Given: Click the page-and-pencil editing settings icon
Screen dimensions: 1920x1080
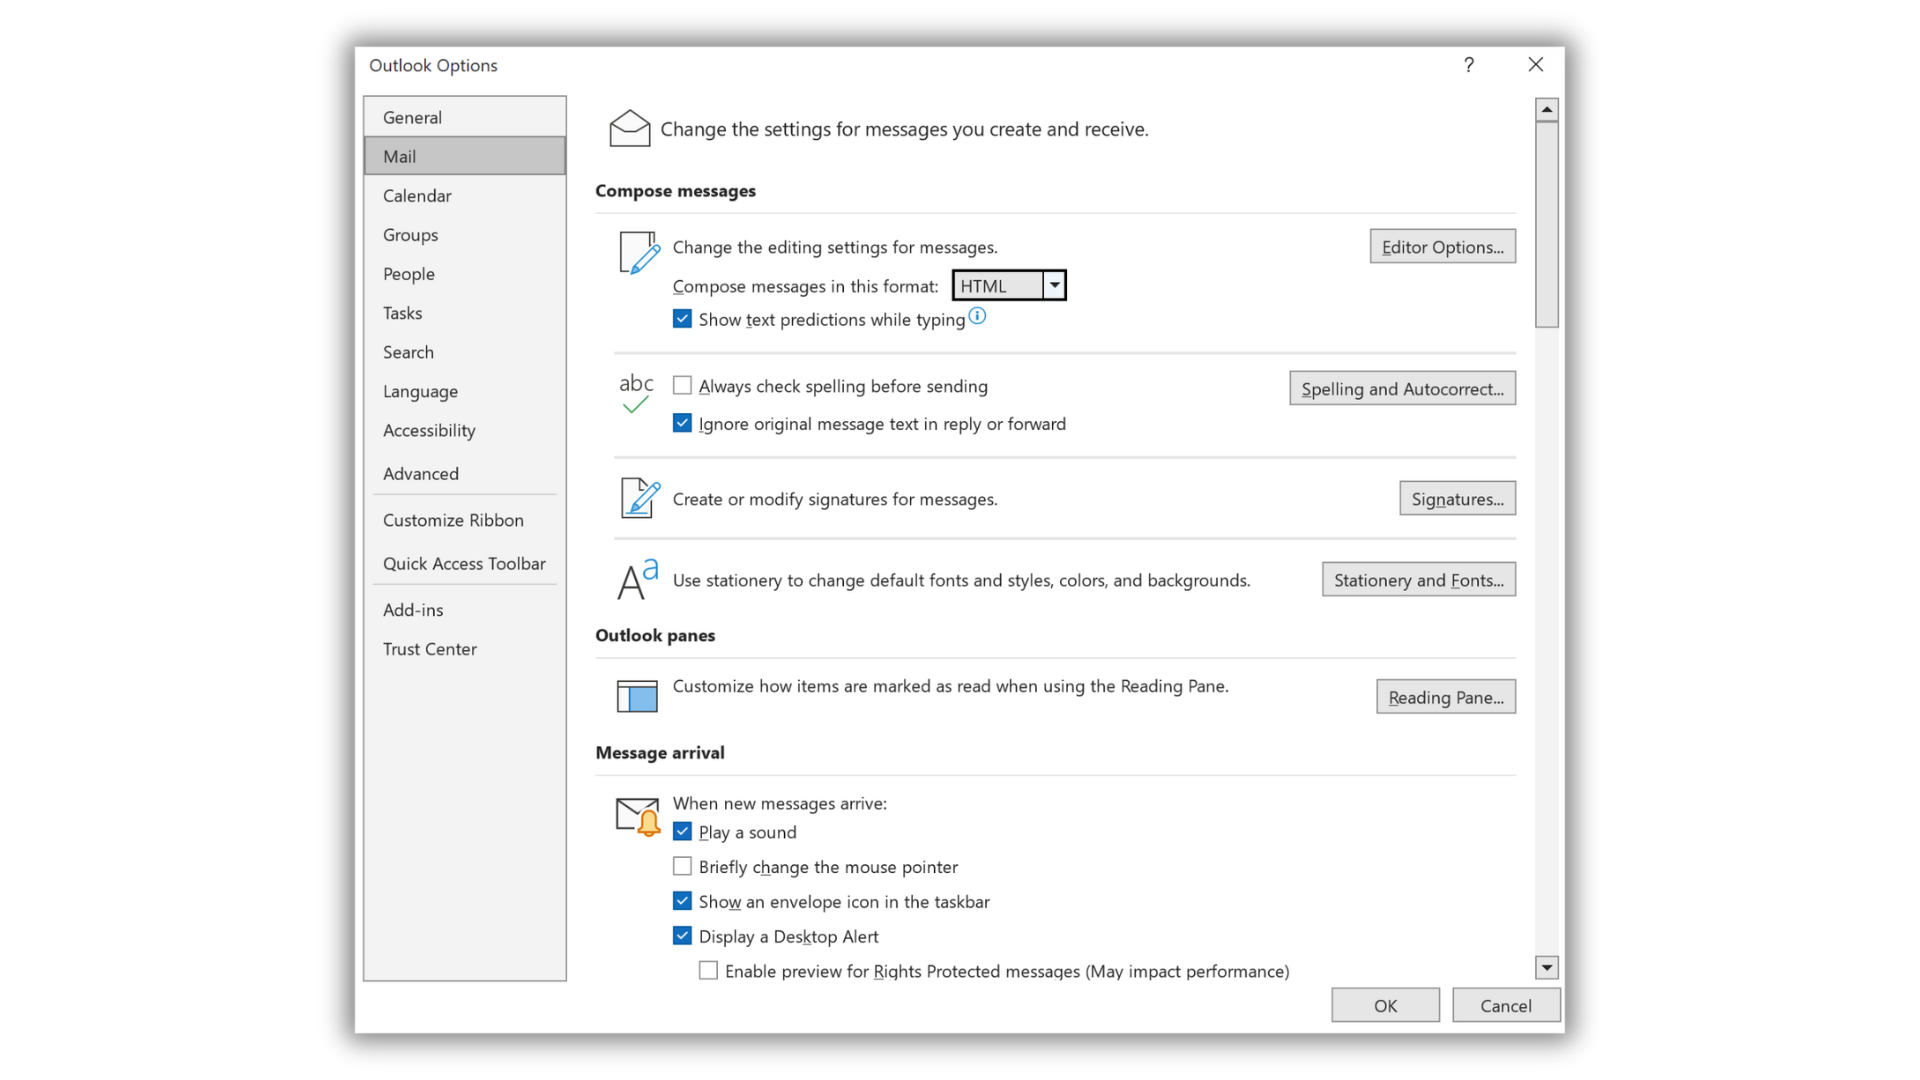Looking at the screenshot, I should tap(638, 251).
